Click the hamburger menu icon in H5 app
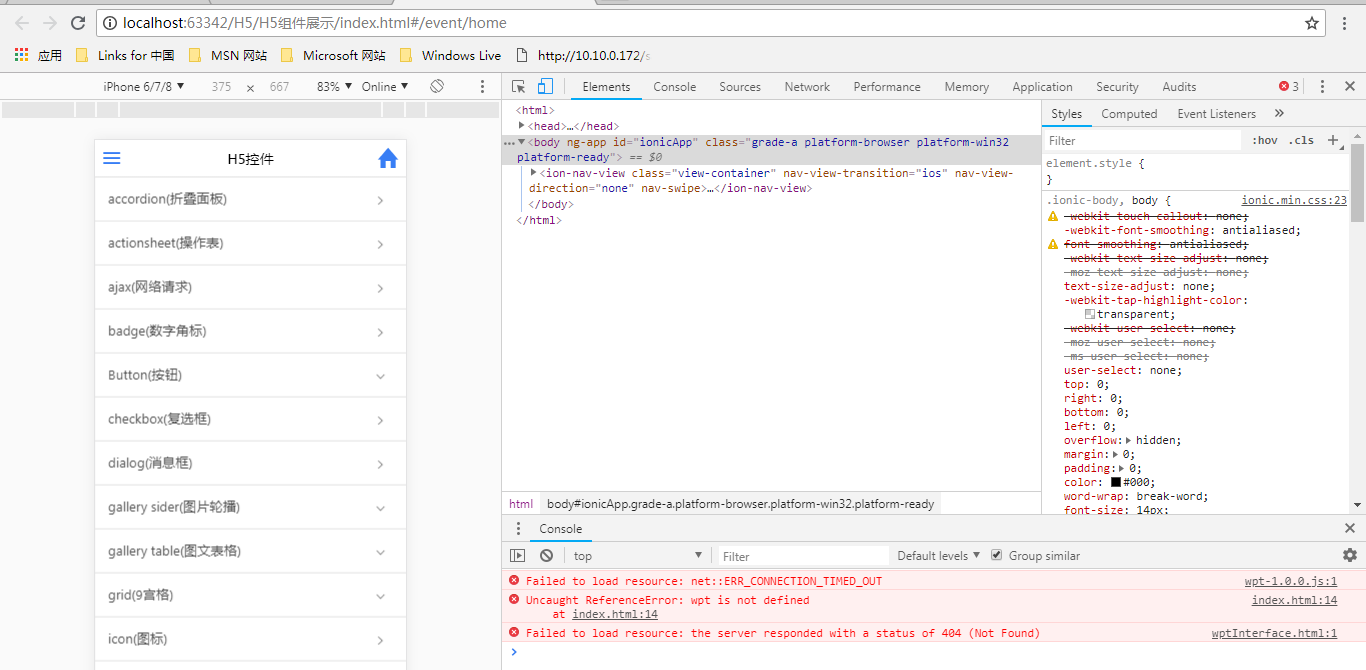The image size is (1366, 670). pos(112,158)
